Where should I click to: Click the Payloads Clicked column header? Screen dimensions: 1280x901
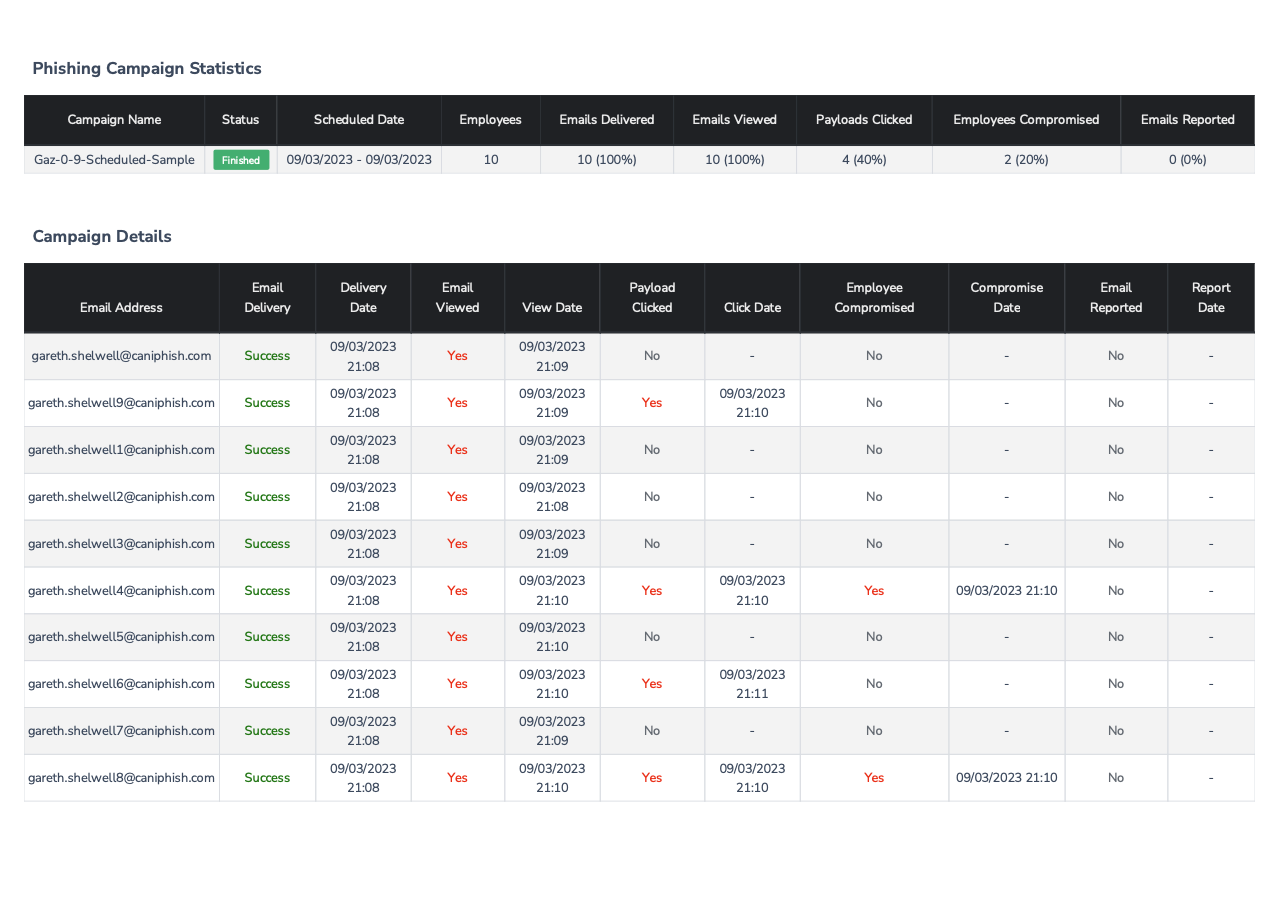[864, 120]
